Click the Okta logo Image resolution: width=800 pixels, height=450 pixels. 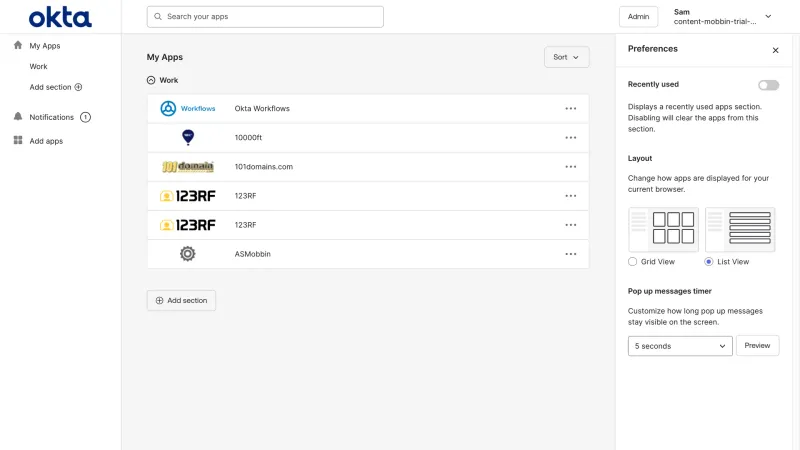click(x=60, y=17)
